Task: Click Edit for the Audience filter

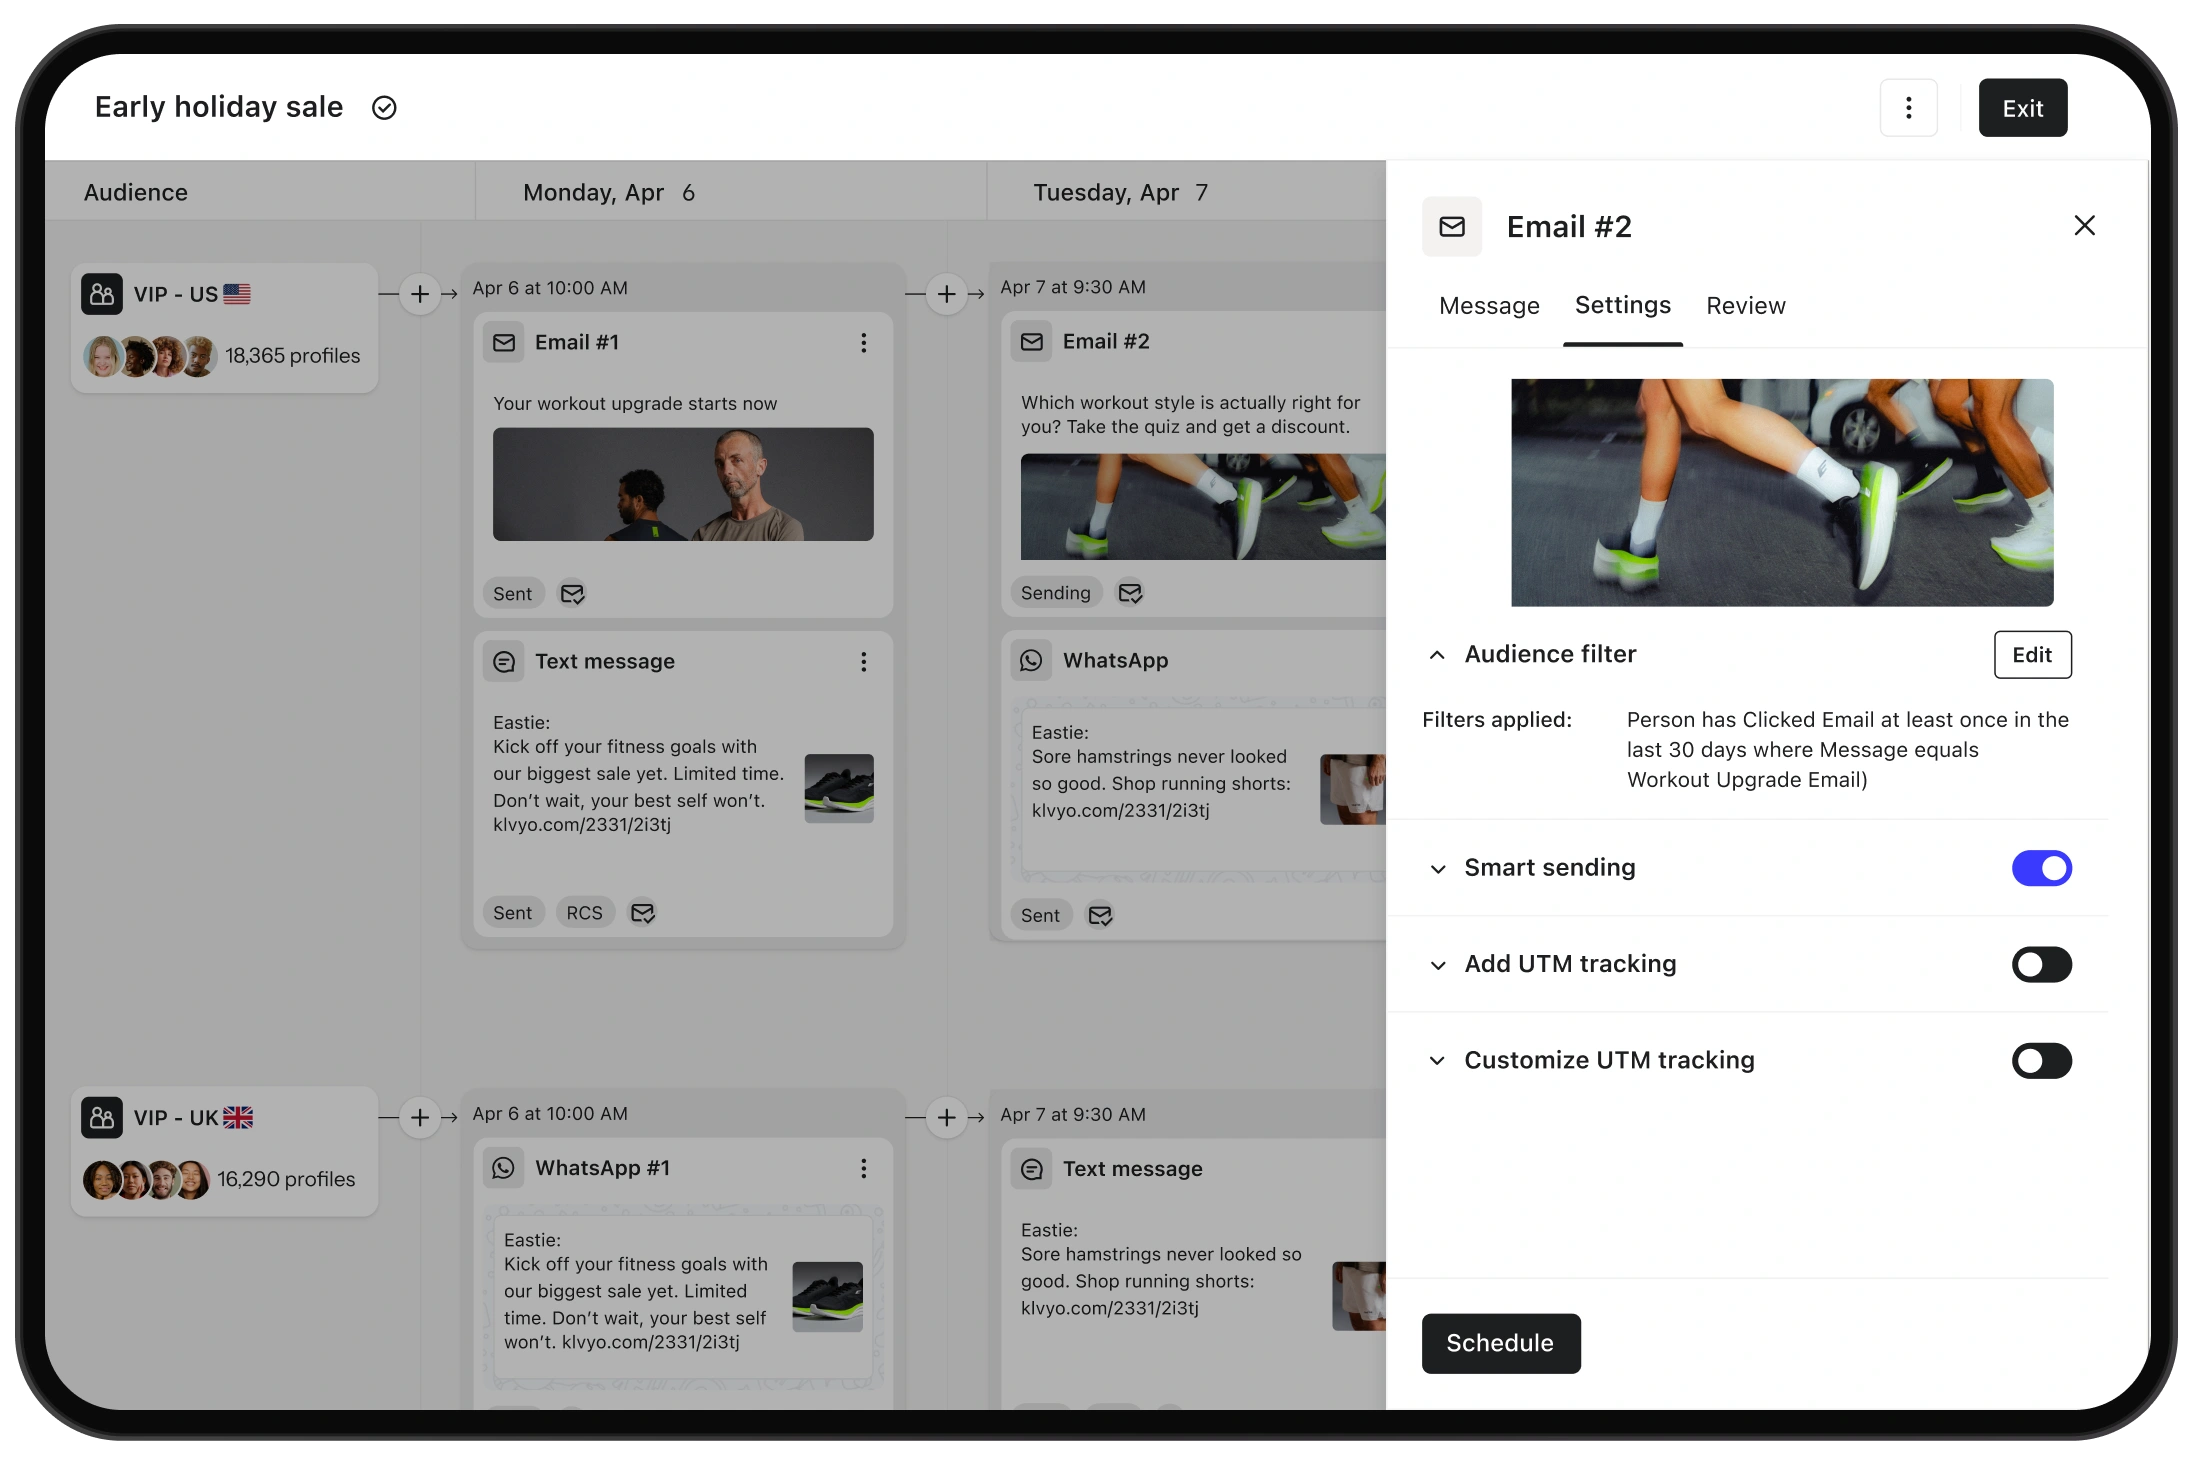Action: (2032, 655)
